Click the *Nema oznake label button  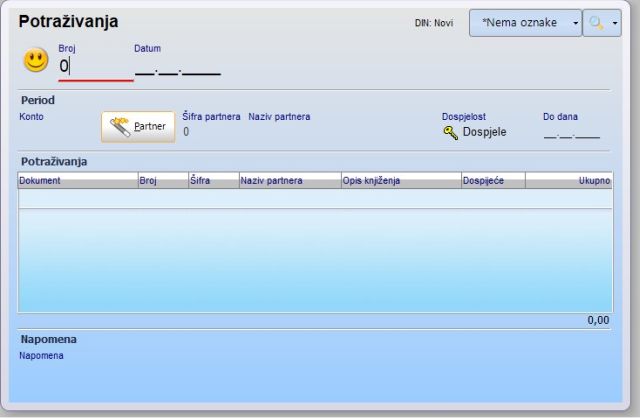tap(519, 22)
